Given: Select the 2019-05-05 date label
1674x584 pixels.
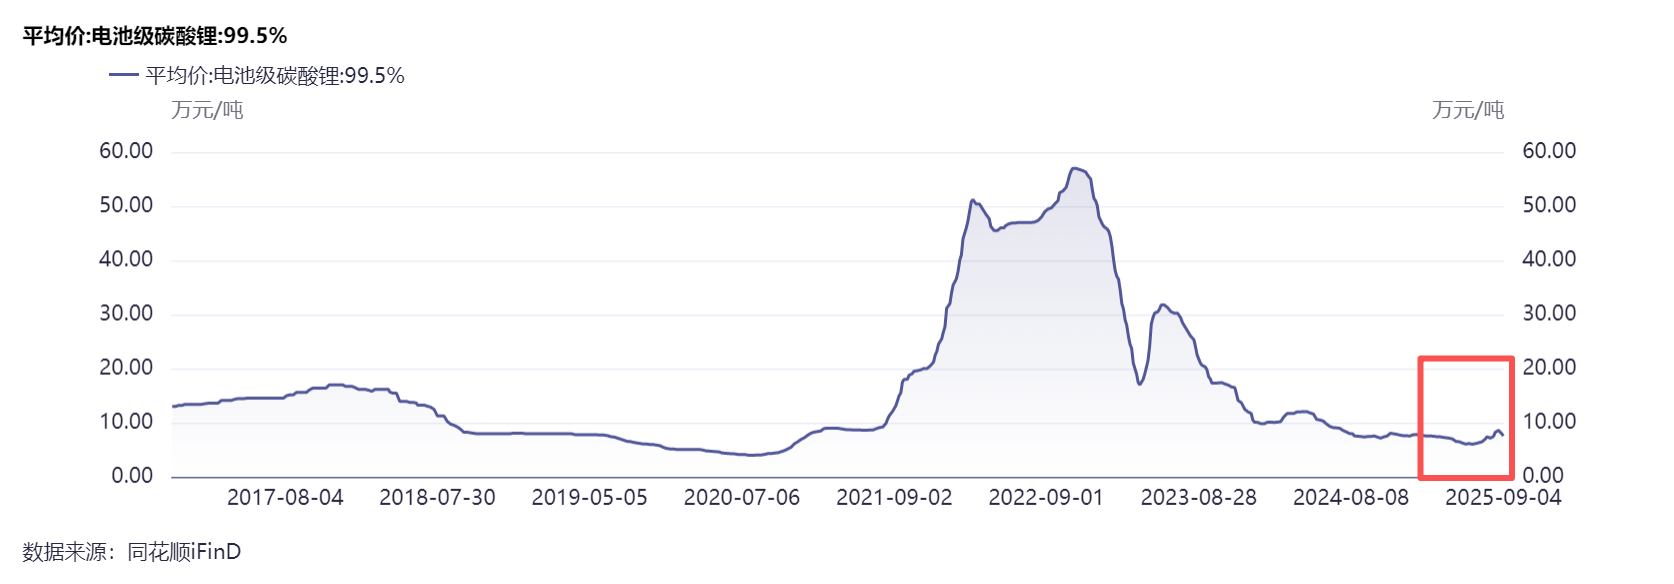Looking at the screenshot, I should click(x=589, y=498).
